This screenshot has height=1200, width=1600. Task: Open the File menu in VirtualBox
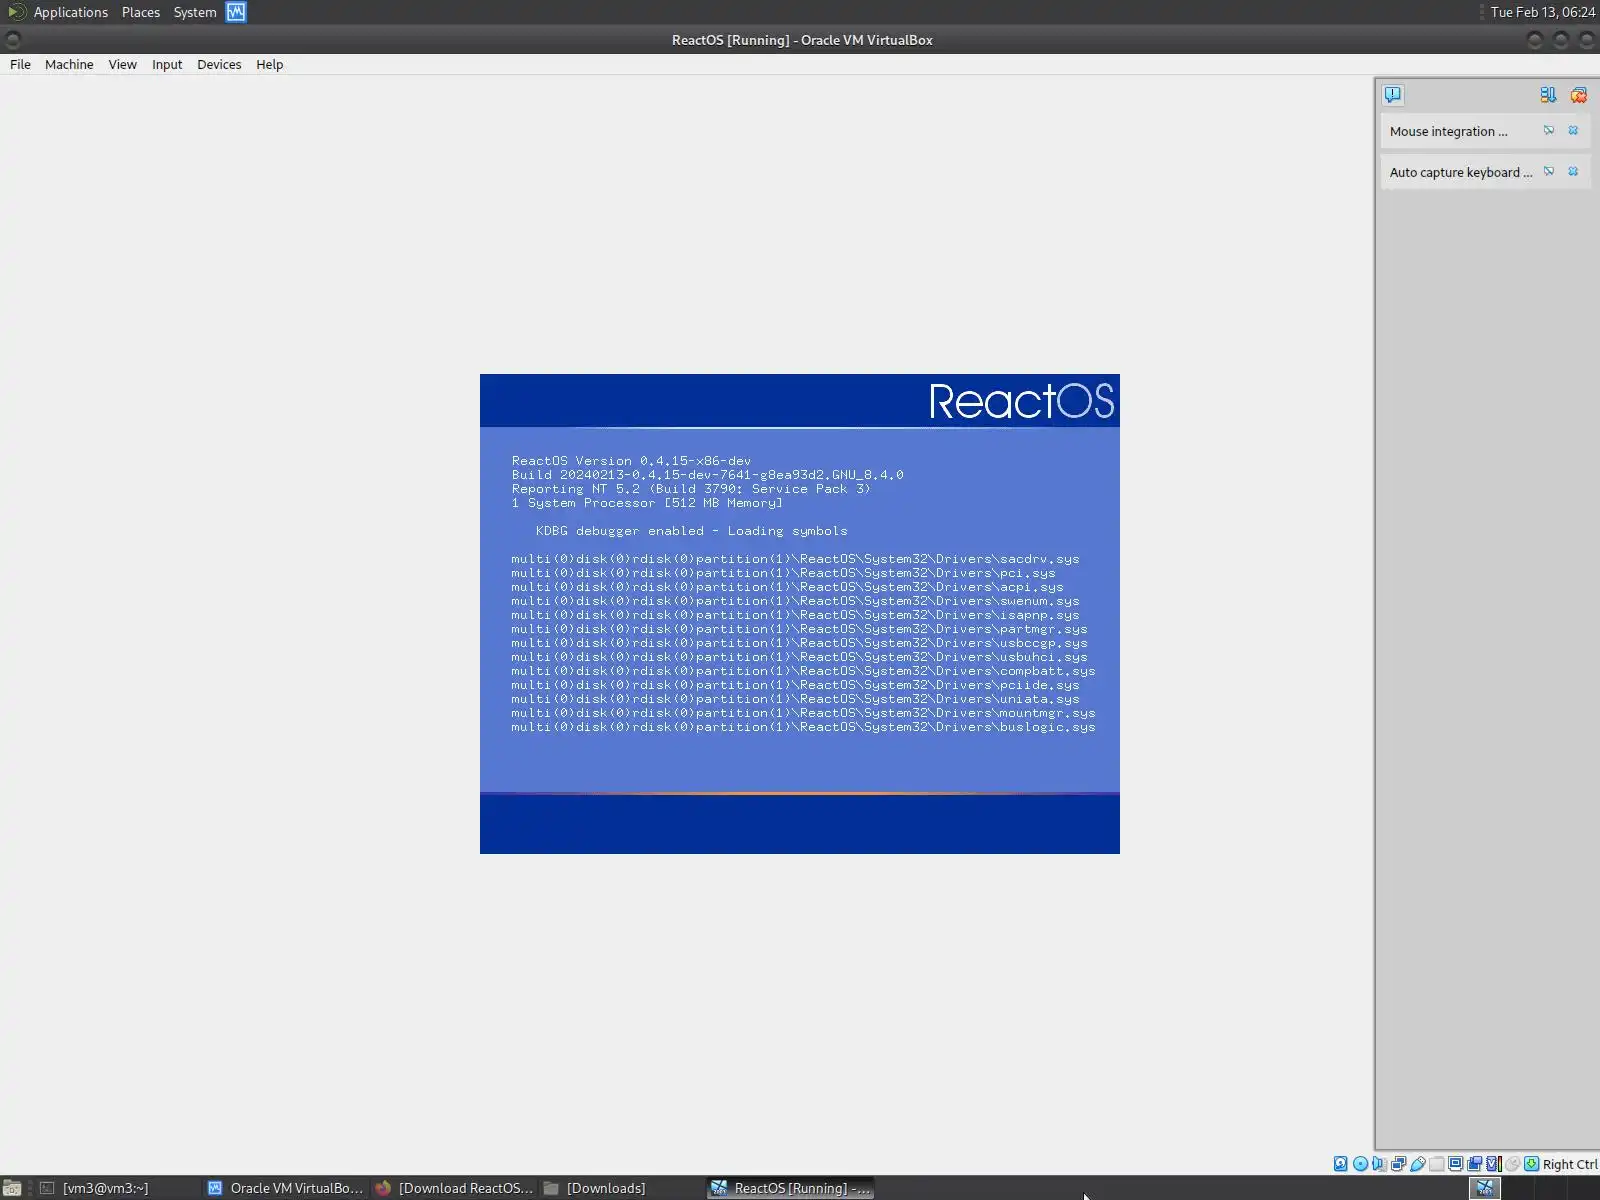(20, 64)
